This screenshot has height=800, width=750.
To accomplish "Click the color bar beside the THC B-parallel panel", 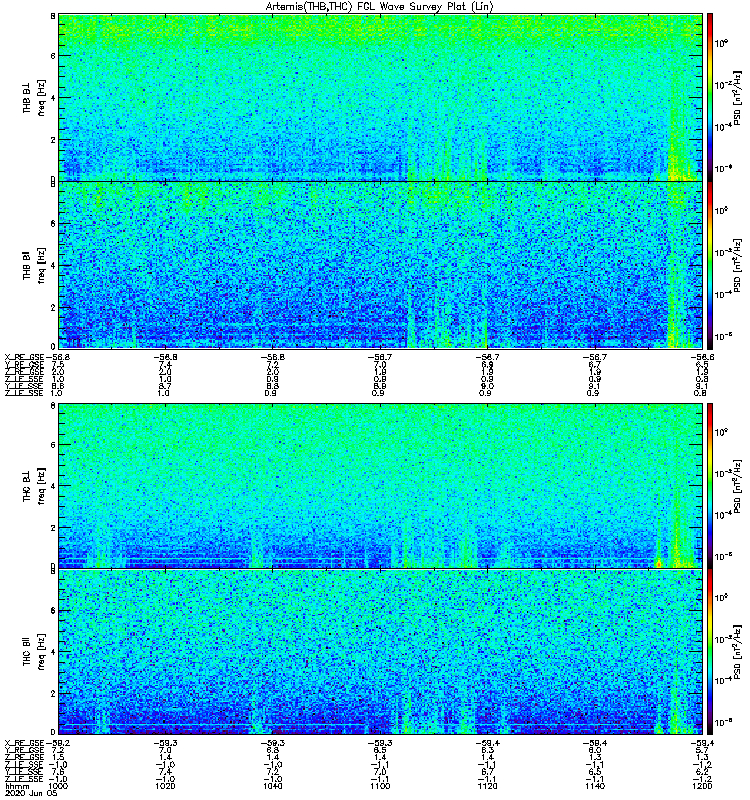I will [x=710, y=652].
